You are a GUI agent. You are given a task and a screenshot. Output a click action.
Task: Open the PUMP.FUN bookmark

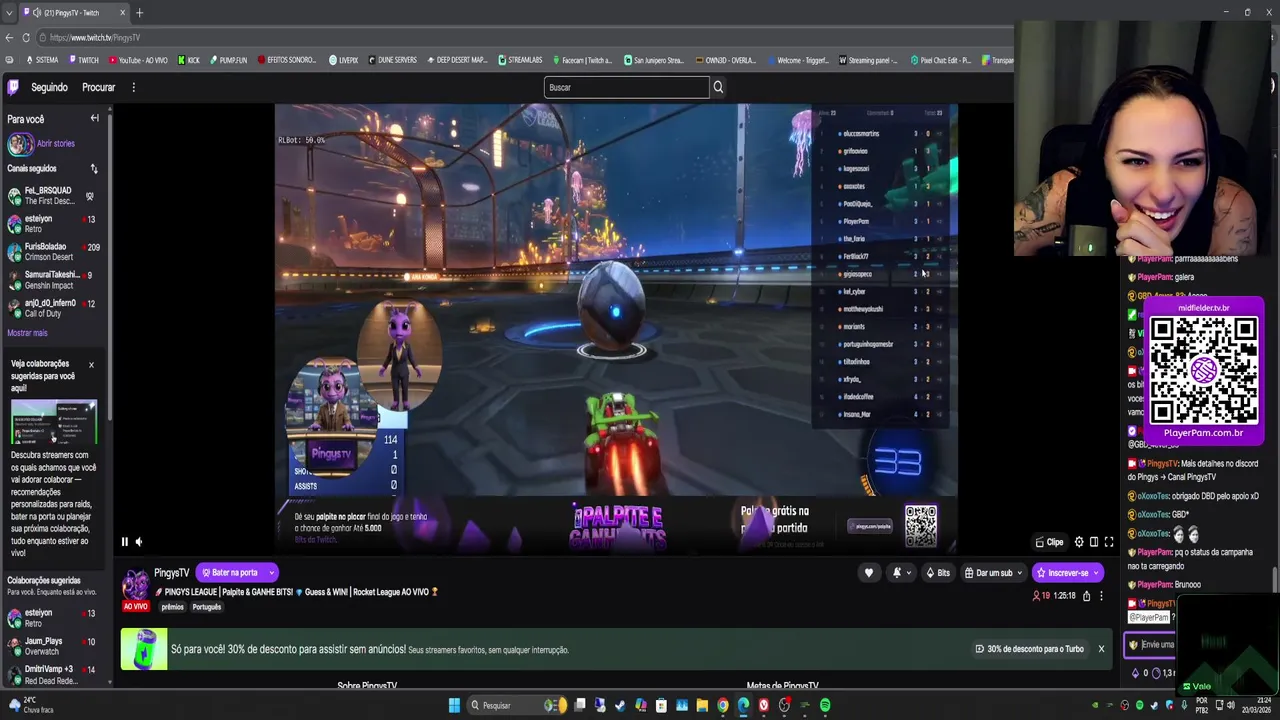pos(228,60)
